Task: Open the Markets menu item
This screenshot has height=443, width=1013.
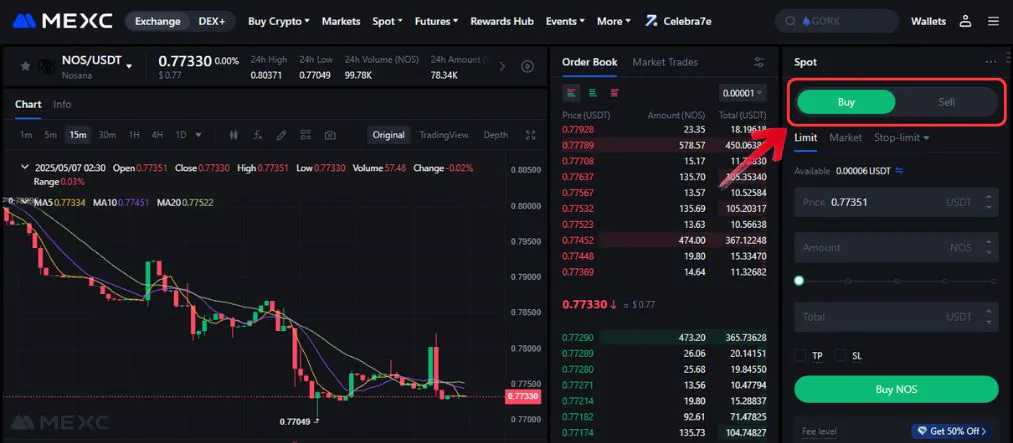Action: point(340,21)
